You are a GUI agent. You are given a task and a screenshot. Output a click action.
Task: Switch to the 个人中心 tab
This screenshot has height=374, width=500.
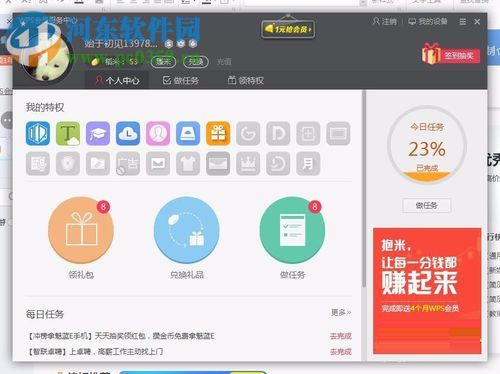click(117, 80)
